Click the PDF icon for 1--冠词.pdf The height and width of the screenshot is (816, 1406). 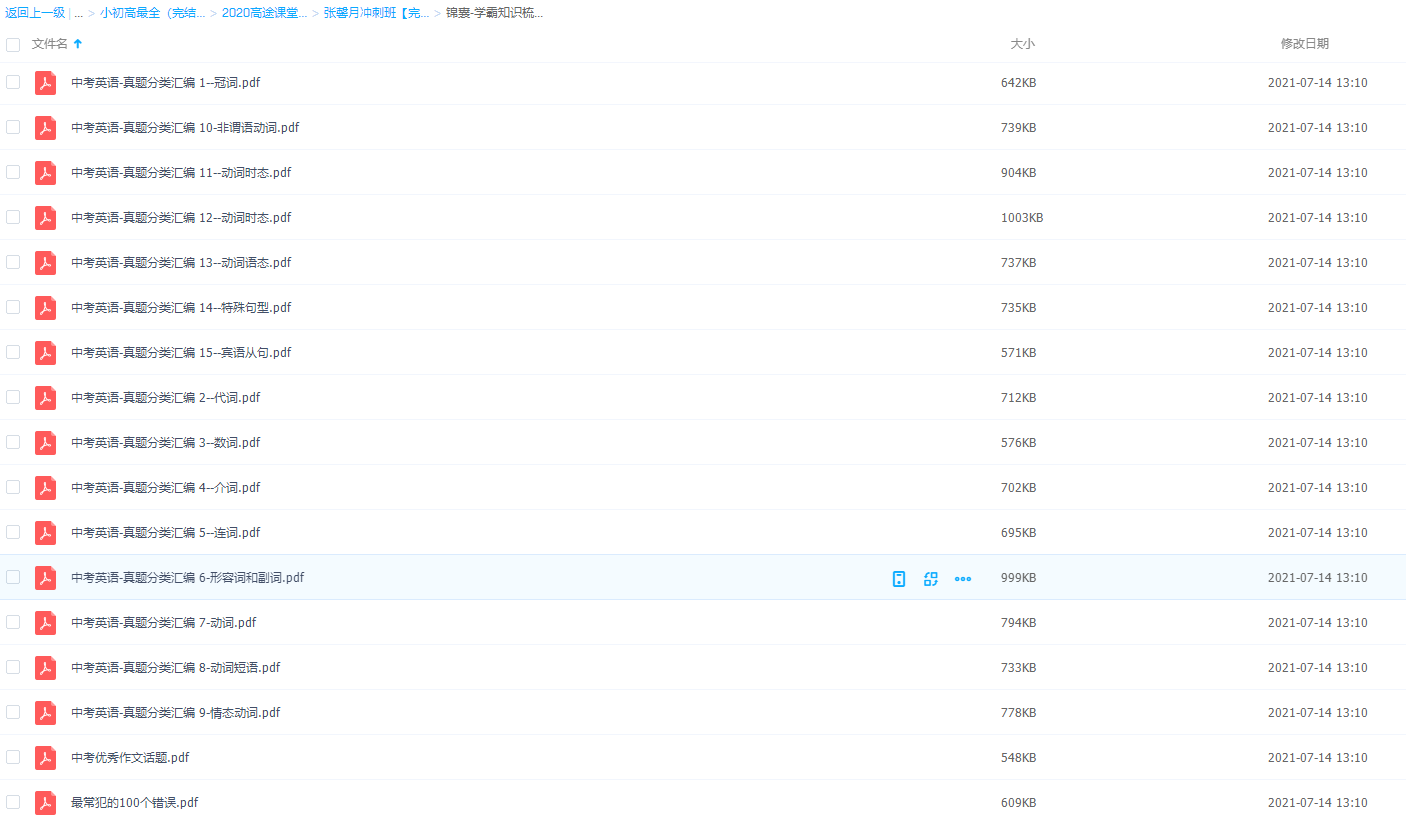(45, 83)
